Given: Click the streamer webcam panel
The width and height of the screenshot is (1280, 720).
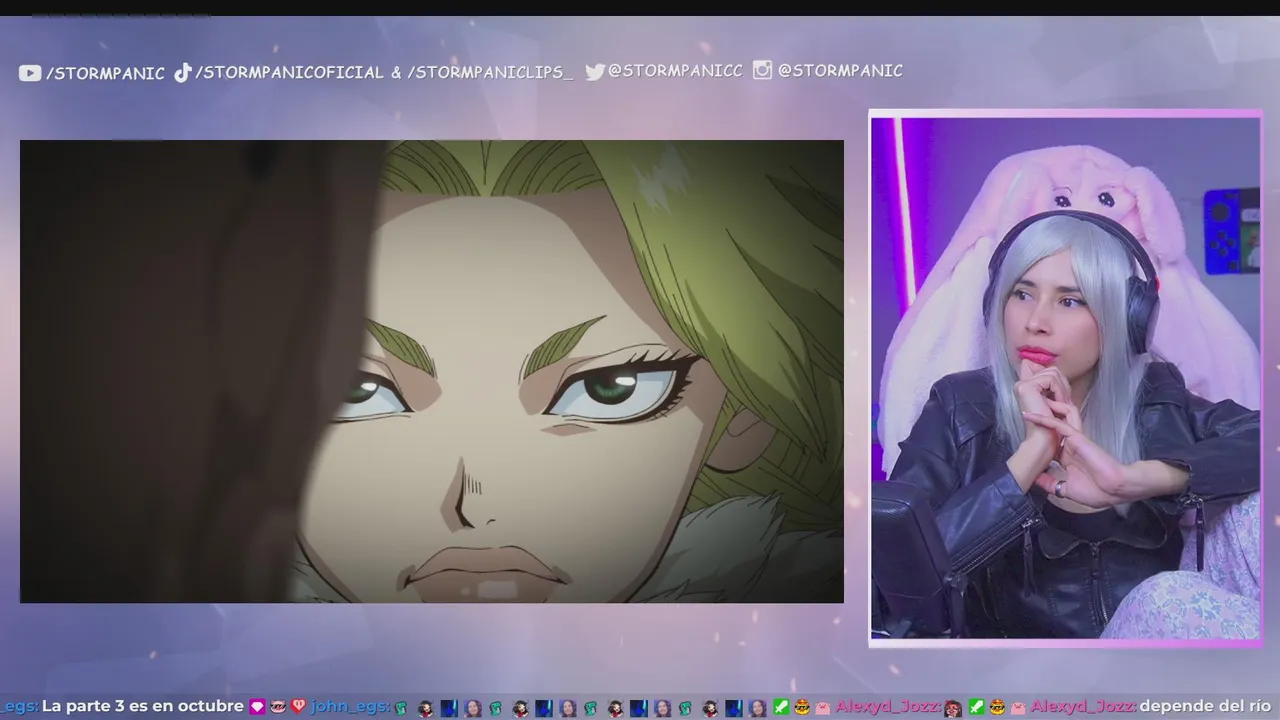Looking at the screenshot, I should [x=1066, y=378].
